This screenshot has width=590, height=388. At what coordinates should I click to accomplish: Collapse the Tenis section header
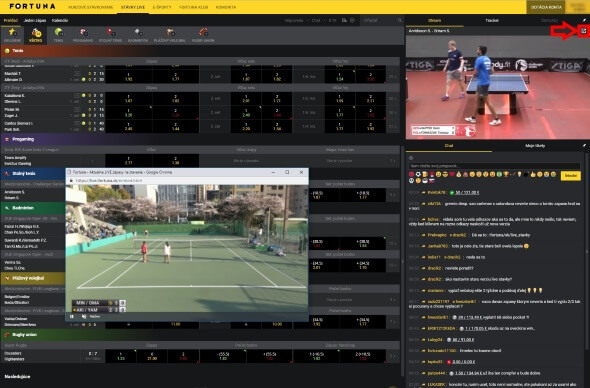point(202,50)
